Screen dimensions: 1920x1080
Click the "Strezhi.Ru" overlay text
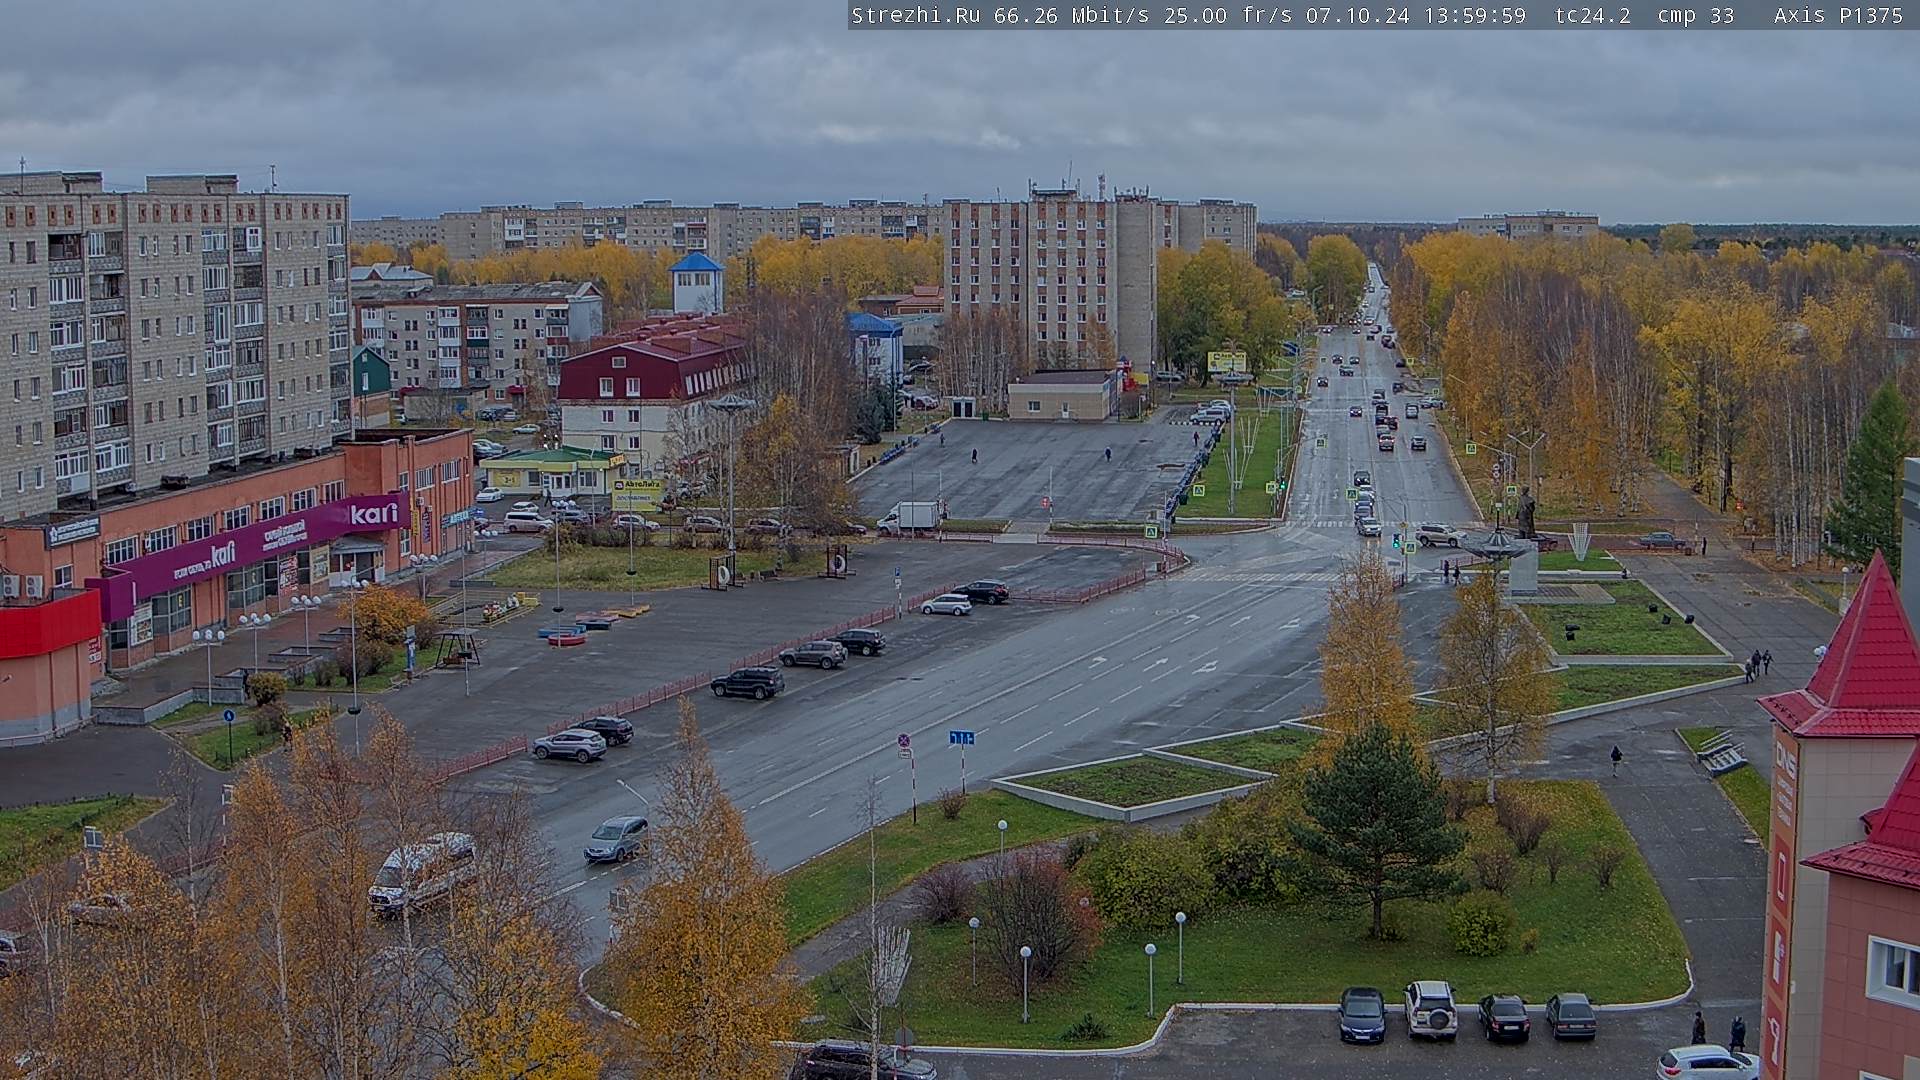(915, 15)
